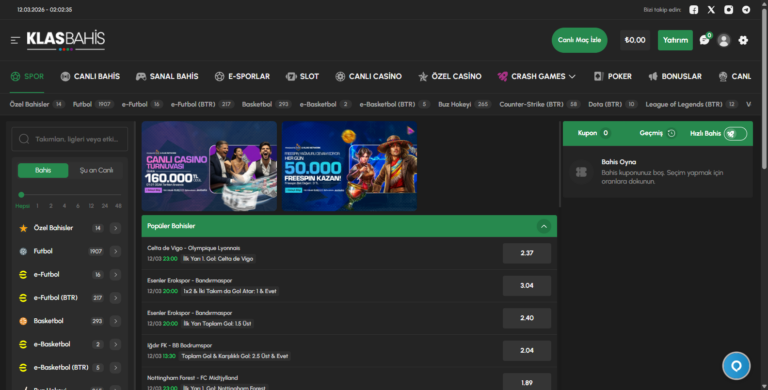
Task: Click the KLASBAHIS logo
Action: coord(66,40)
